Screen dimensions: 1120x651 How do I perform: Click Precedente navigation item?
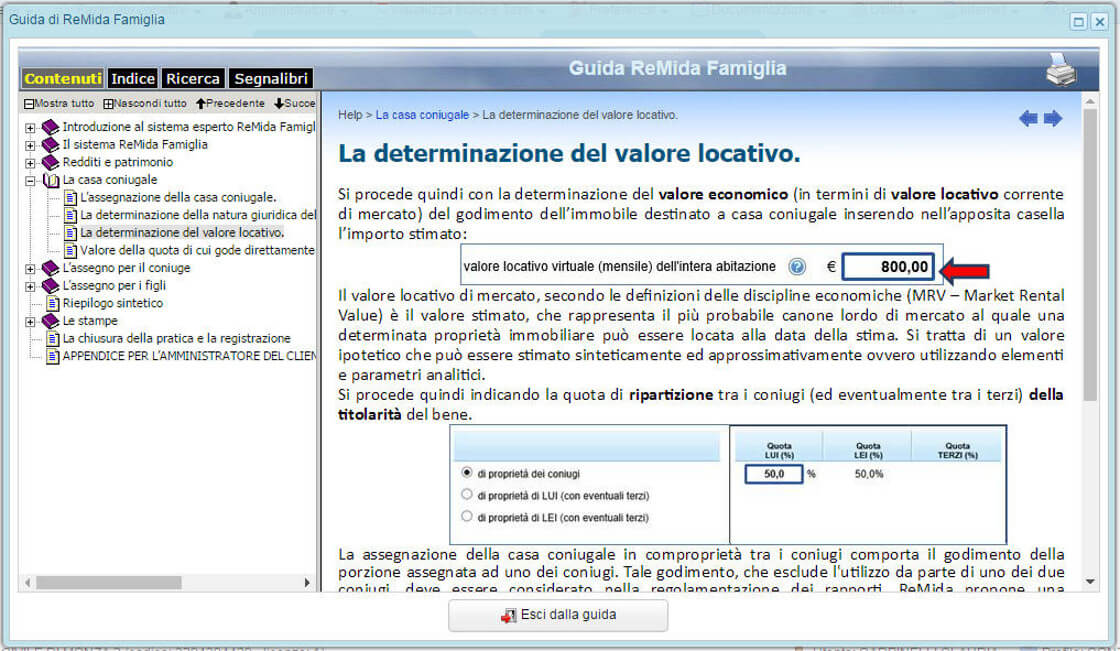point(230,104)
